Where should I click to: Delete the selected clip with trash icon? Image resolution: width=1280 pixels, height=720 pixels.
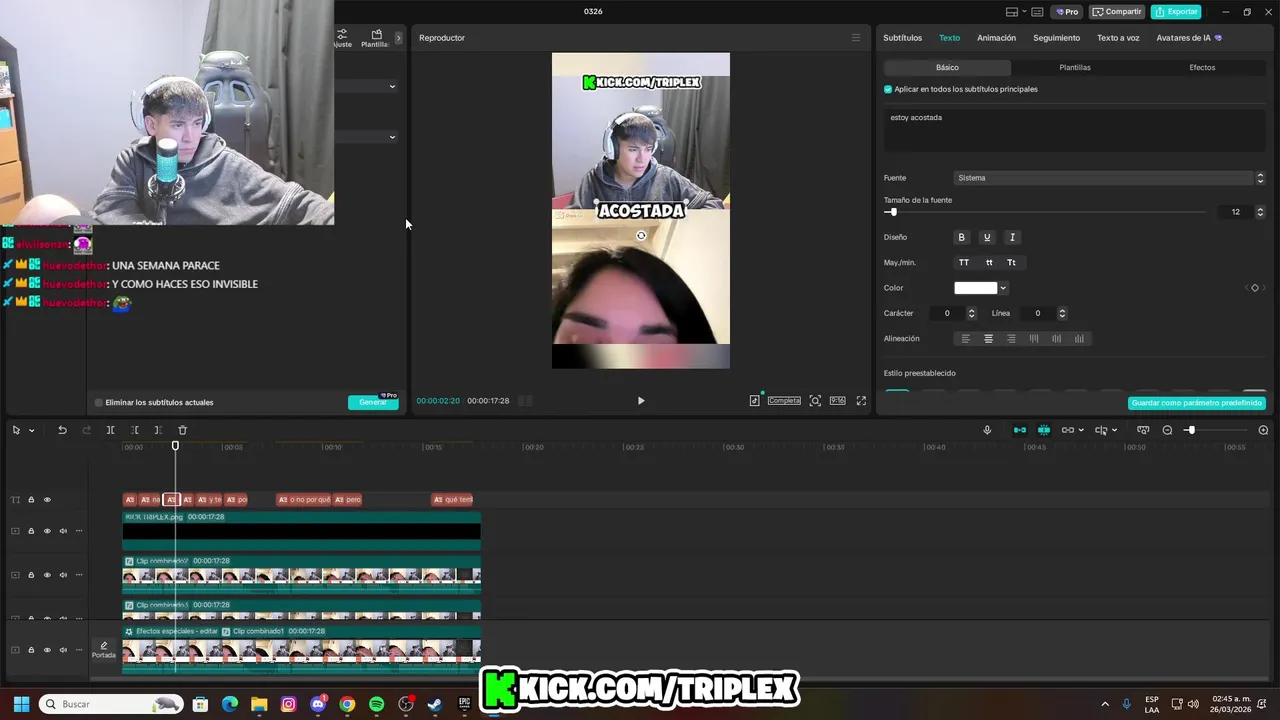click(x=182, y=430)
